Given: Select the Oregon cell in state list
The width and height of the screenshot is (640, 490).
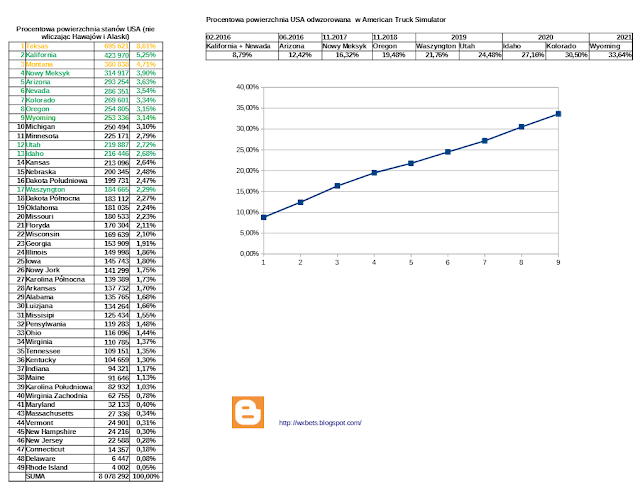Looking at the screenshot, I should (x=60, y=109).
